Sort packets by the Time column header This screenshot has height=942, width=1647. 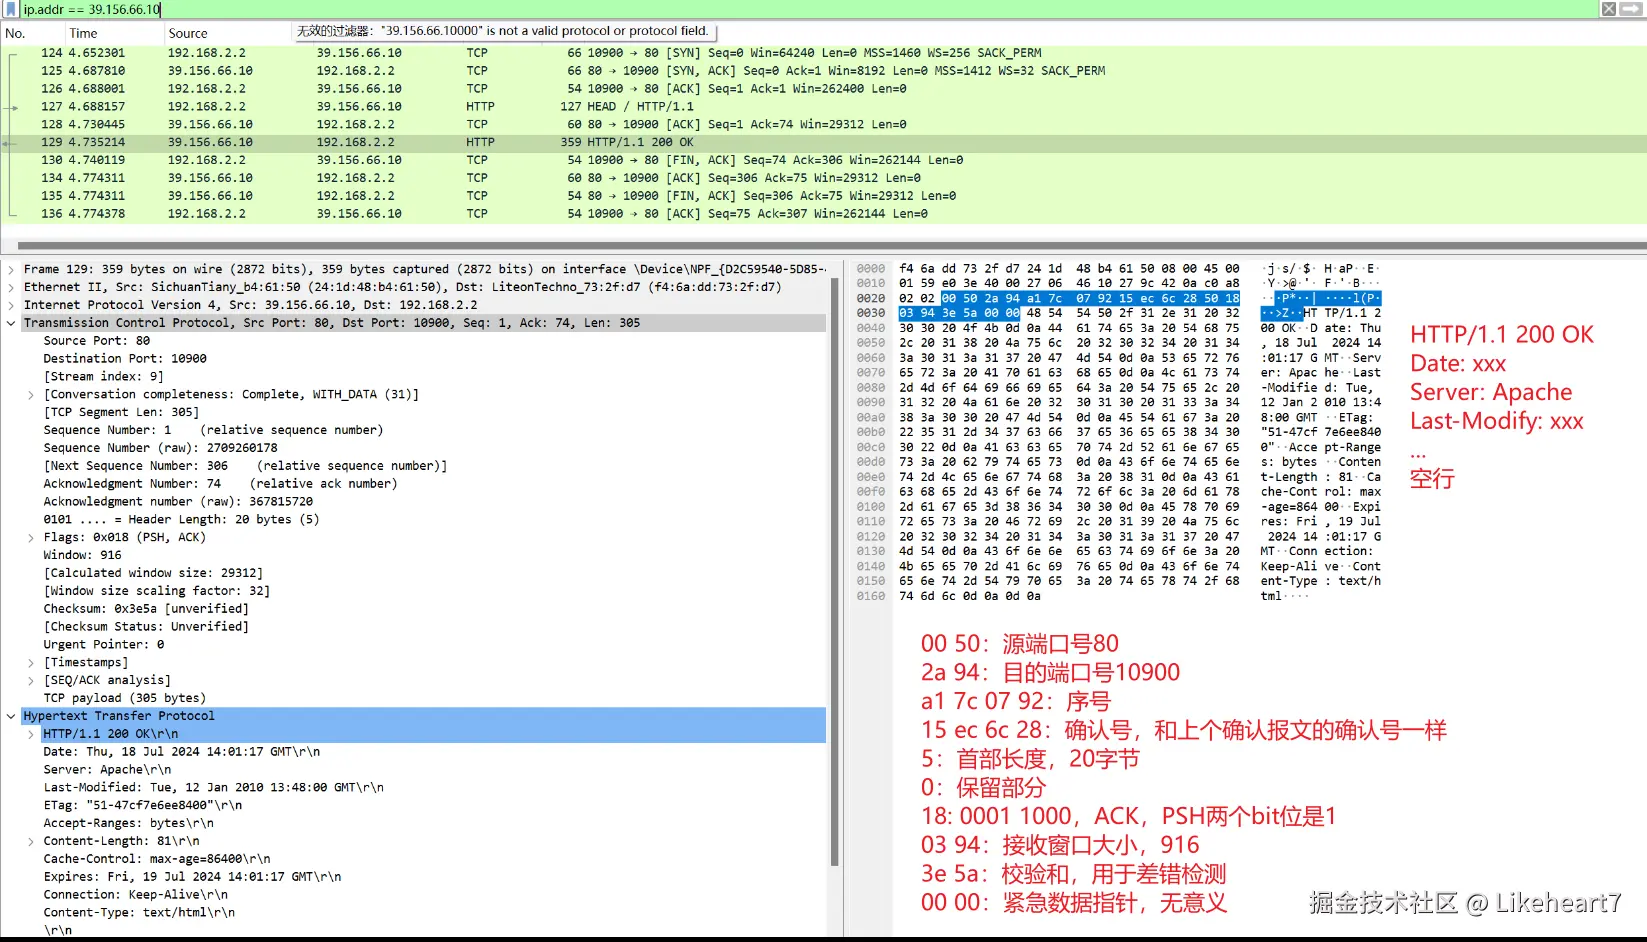pos(84,33)
